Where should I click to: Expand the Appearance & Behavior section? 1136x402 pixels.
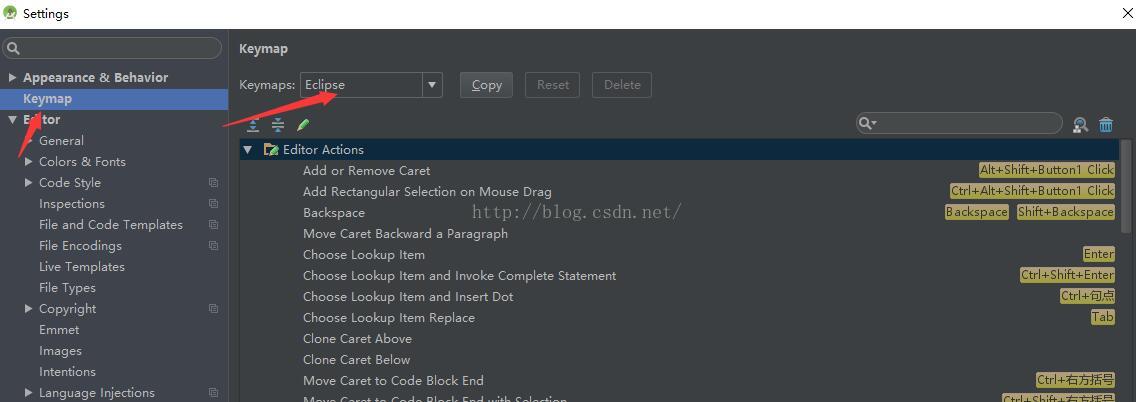12,78
